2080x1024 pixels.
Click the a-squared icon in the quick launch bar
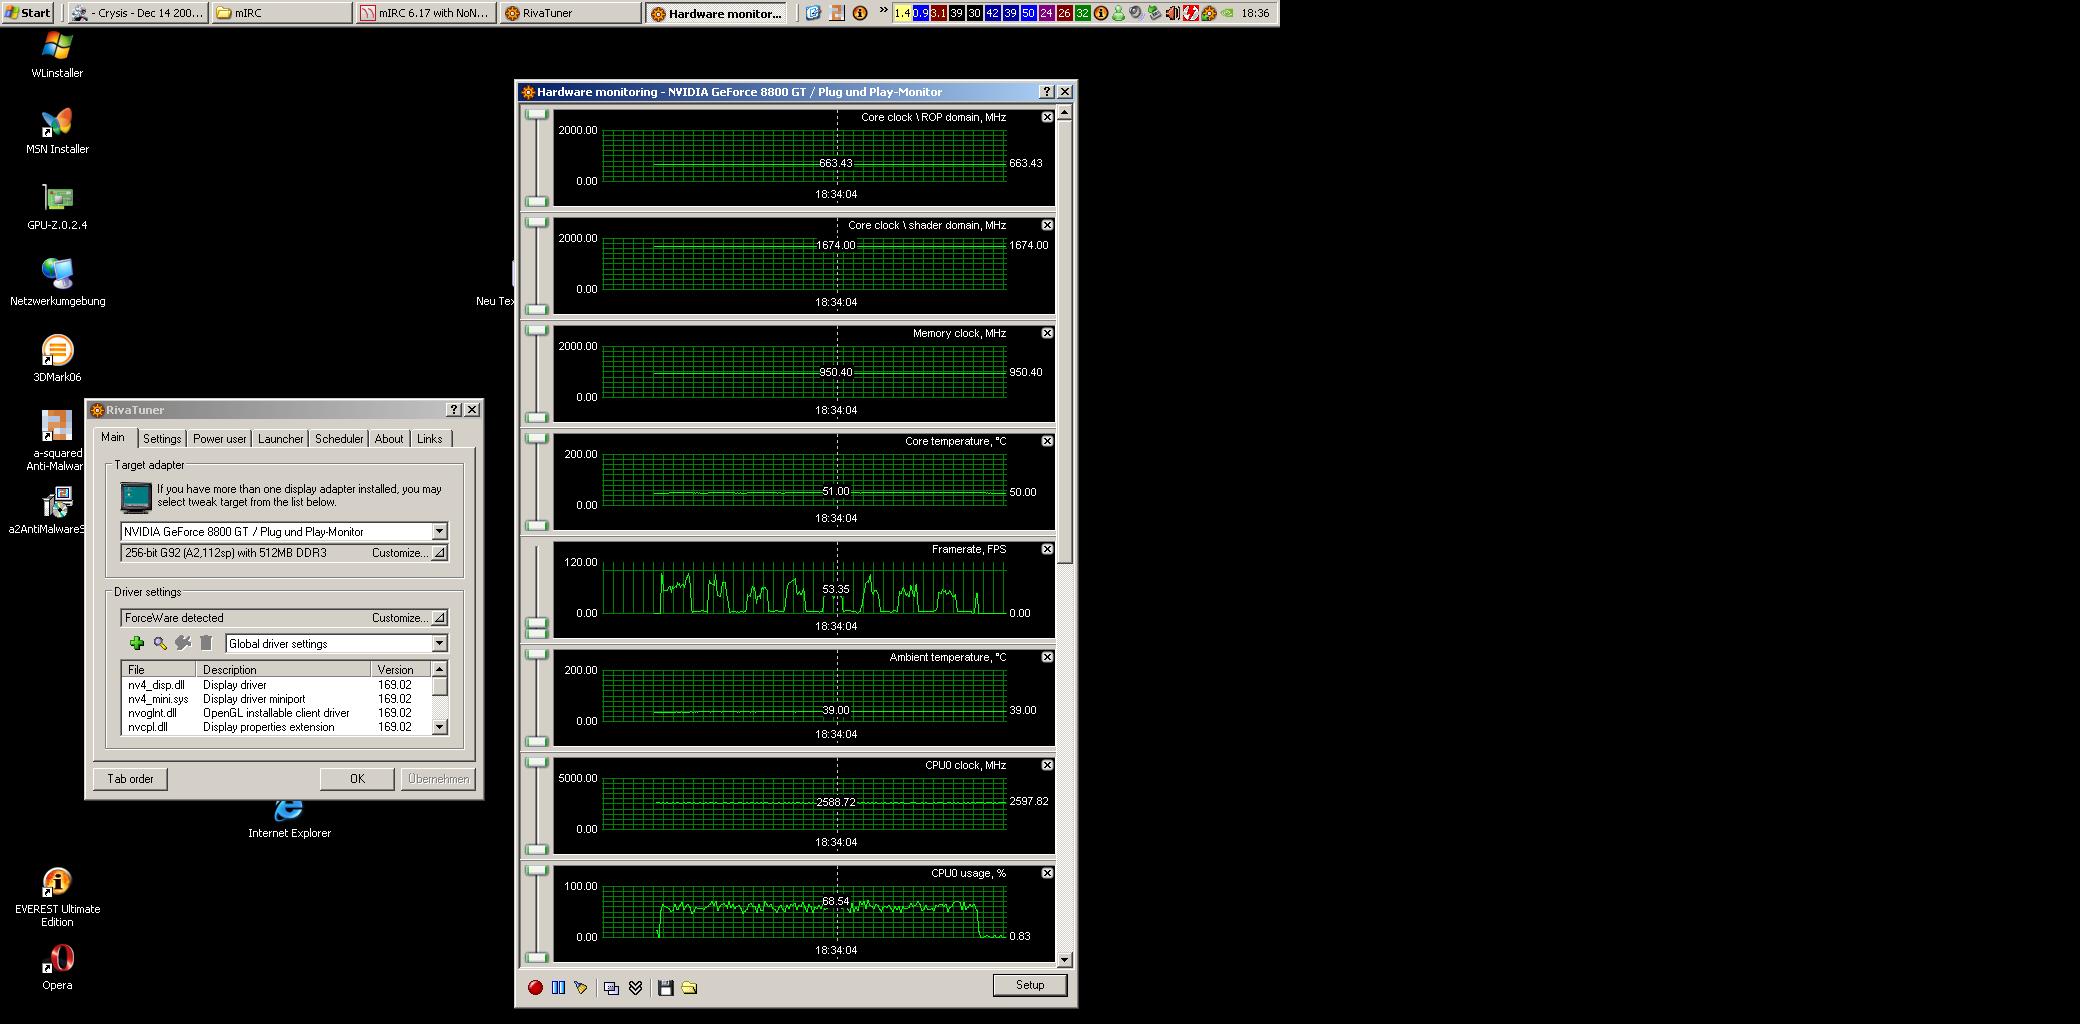coord(836,13)
